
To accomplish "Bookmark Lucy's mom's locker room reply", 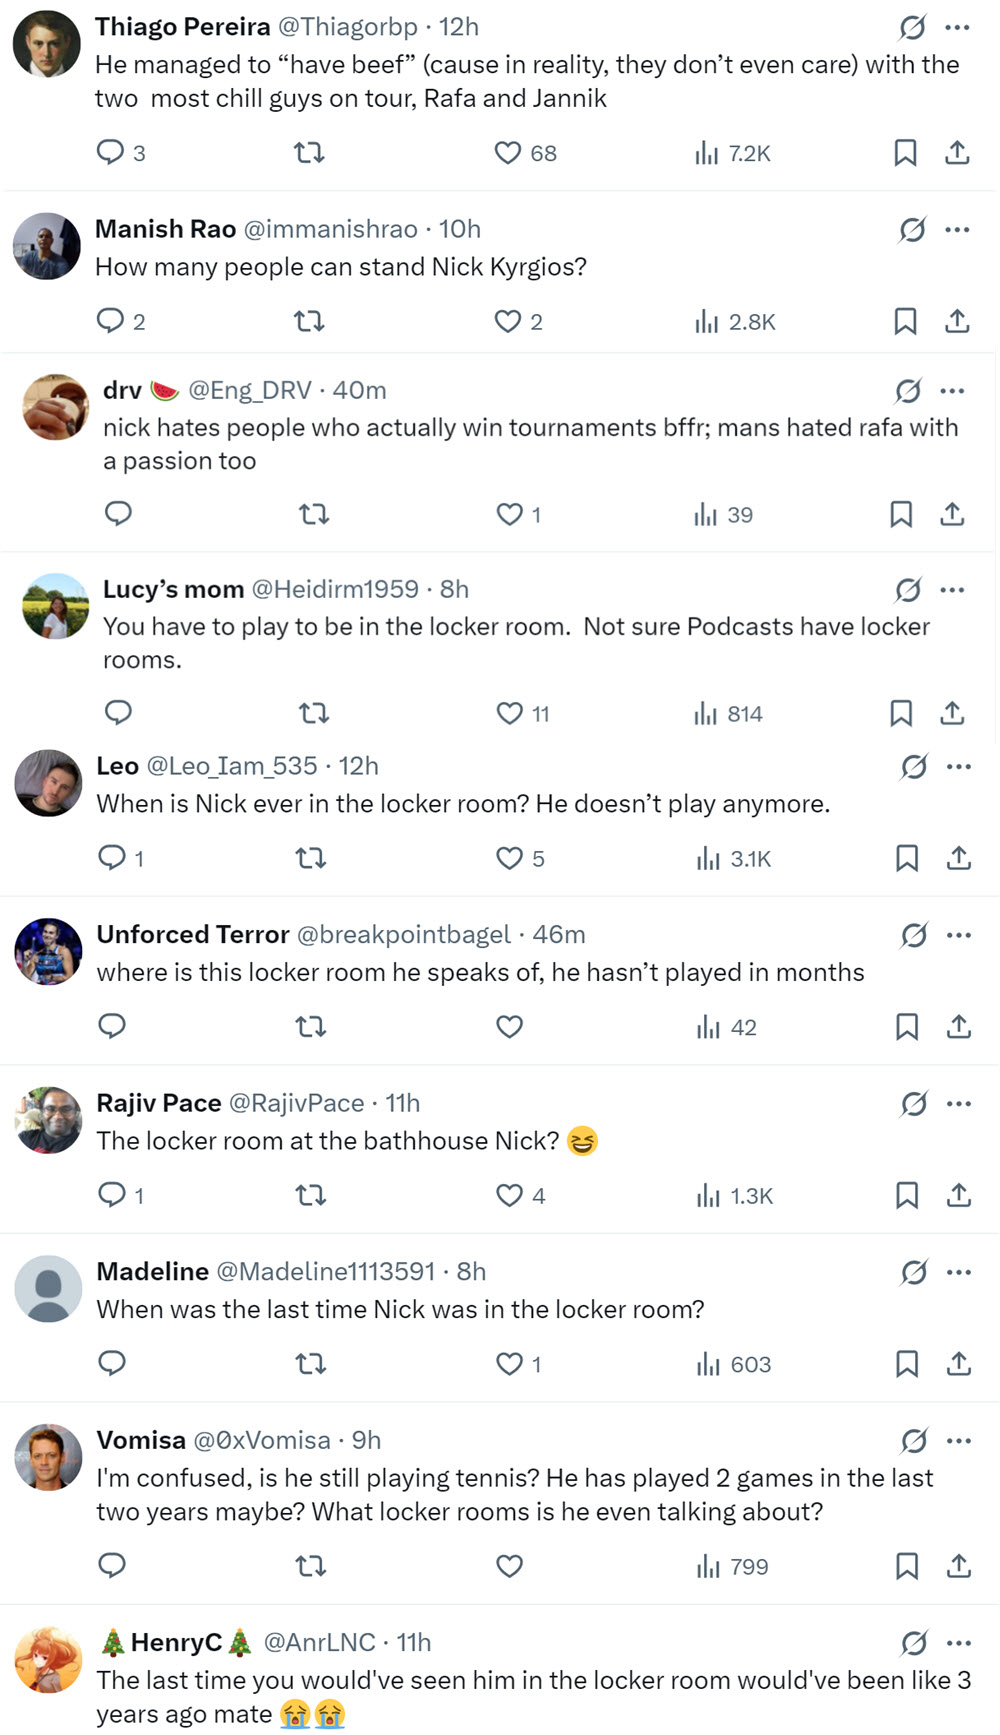I will click(x=903, y=713).
